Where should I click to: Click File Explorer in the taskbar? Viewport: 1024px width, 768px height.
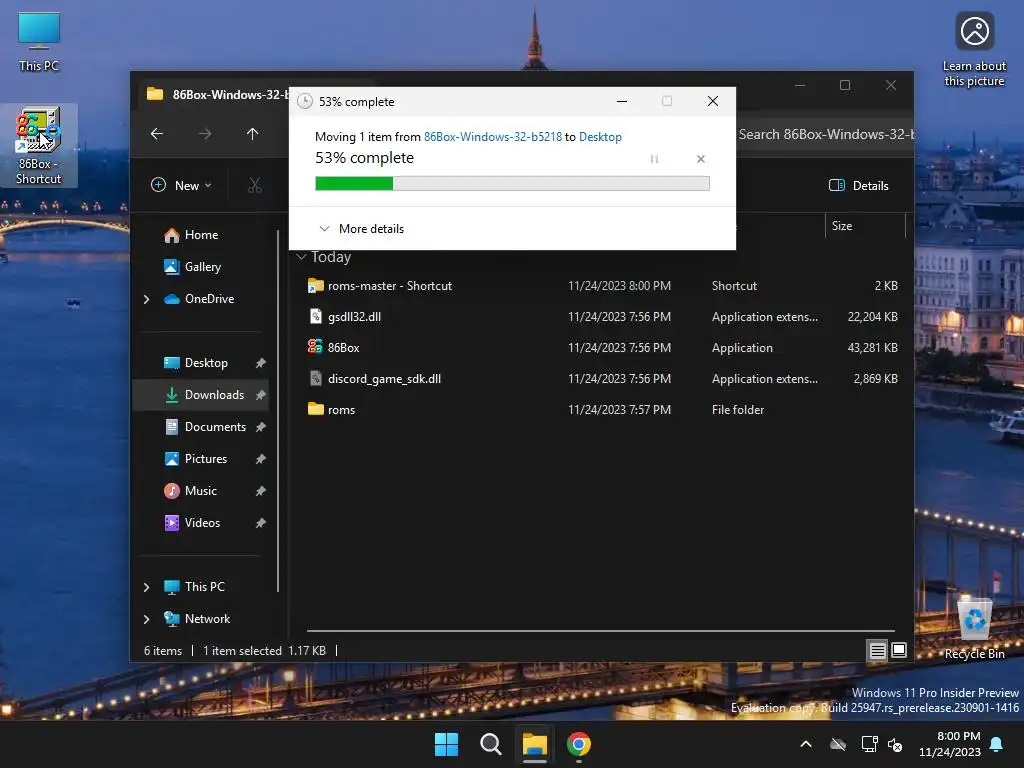pos(534,744)
